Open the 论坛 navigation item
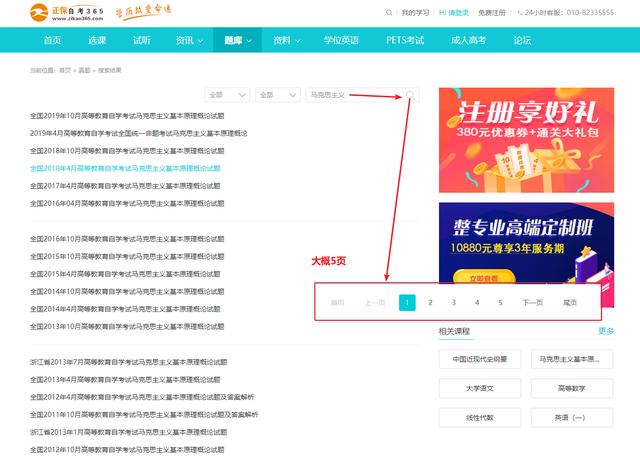The image size is (640, 457). [522, 40]
